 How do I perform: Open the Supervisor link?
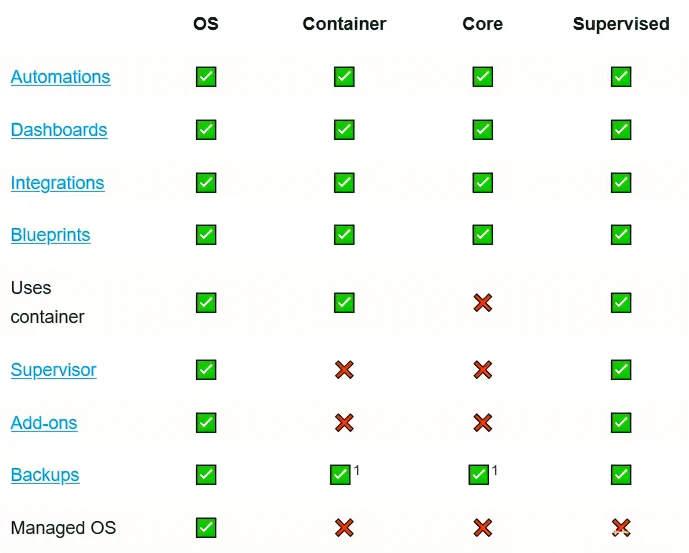[x=53, y=370]
